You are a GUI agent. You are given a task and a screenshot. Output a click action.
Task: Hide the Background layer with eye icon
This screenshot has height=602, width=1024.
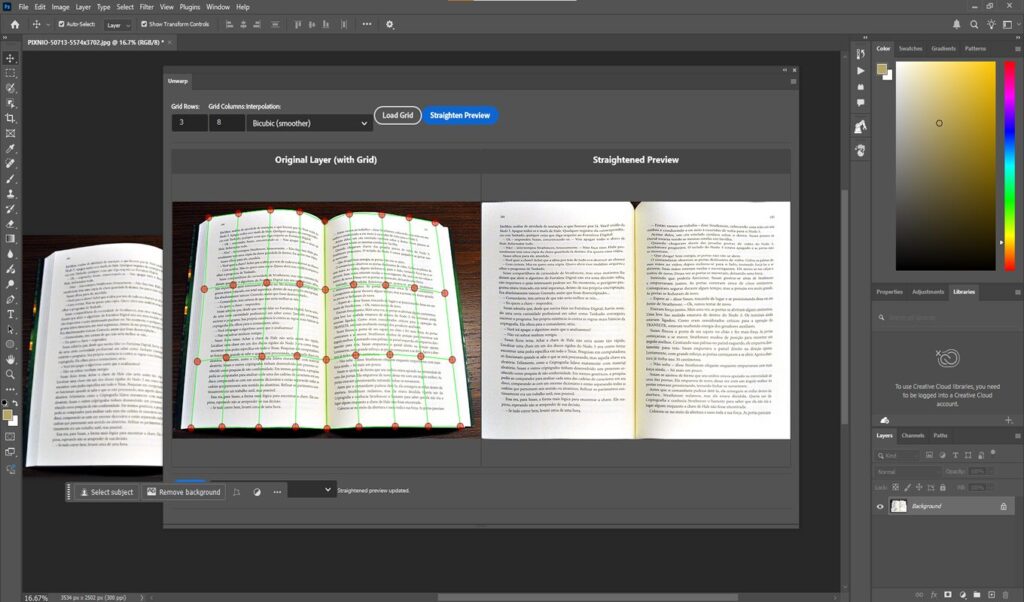[880, 507]
